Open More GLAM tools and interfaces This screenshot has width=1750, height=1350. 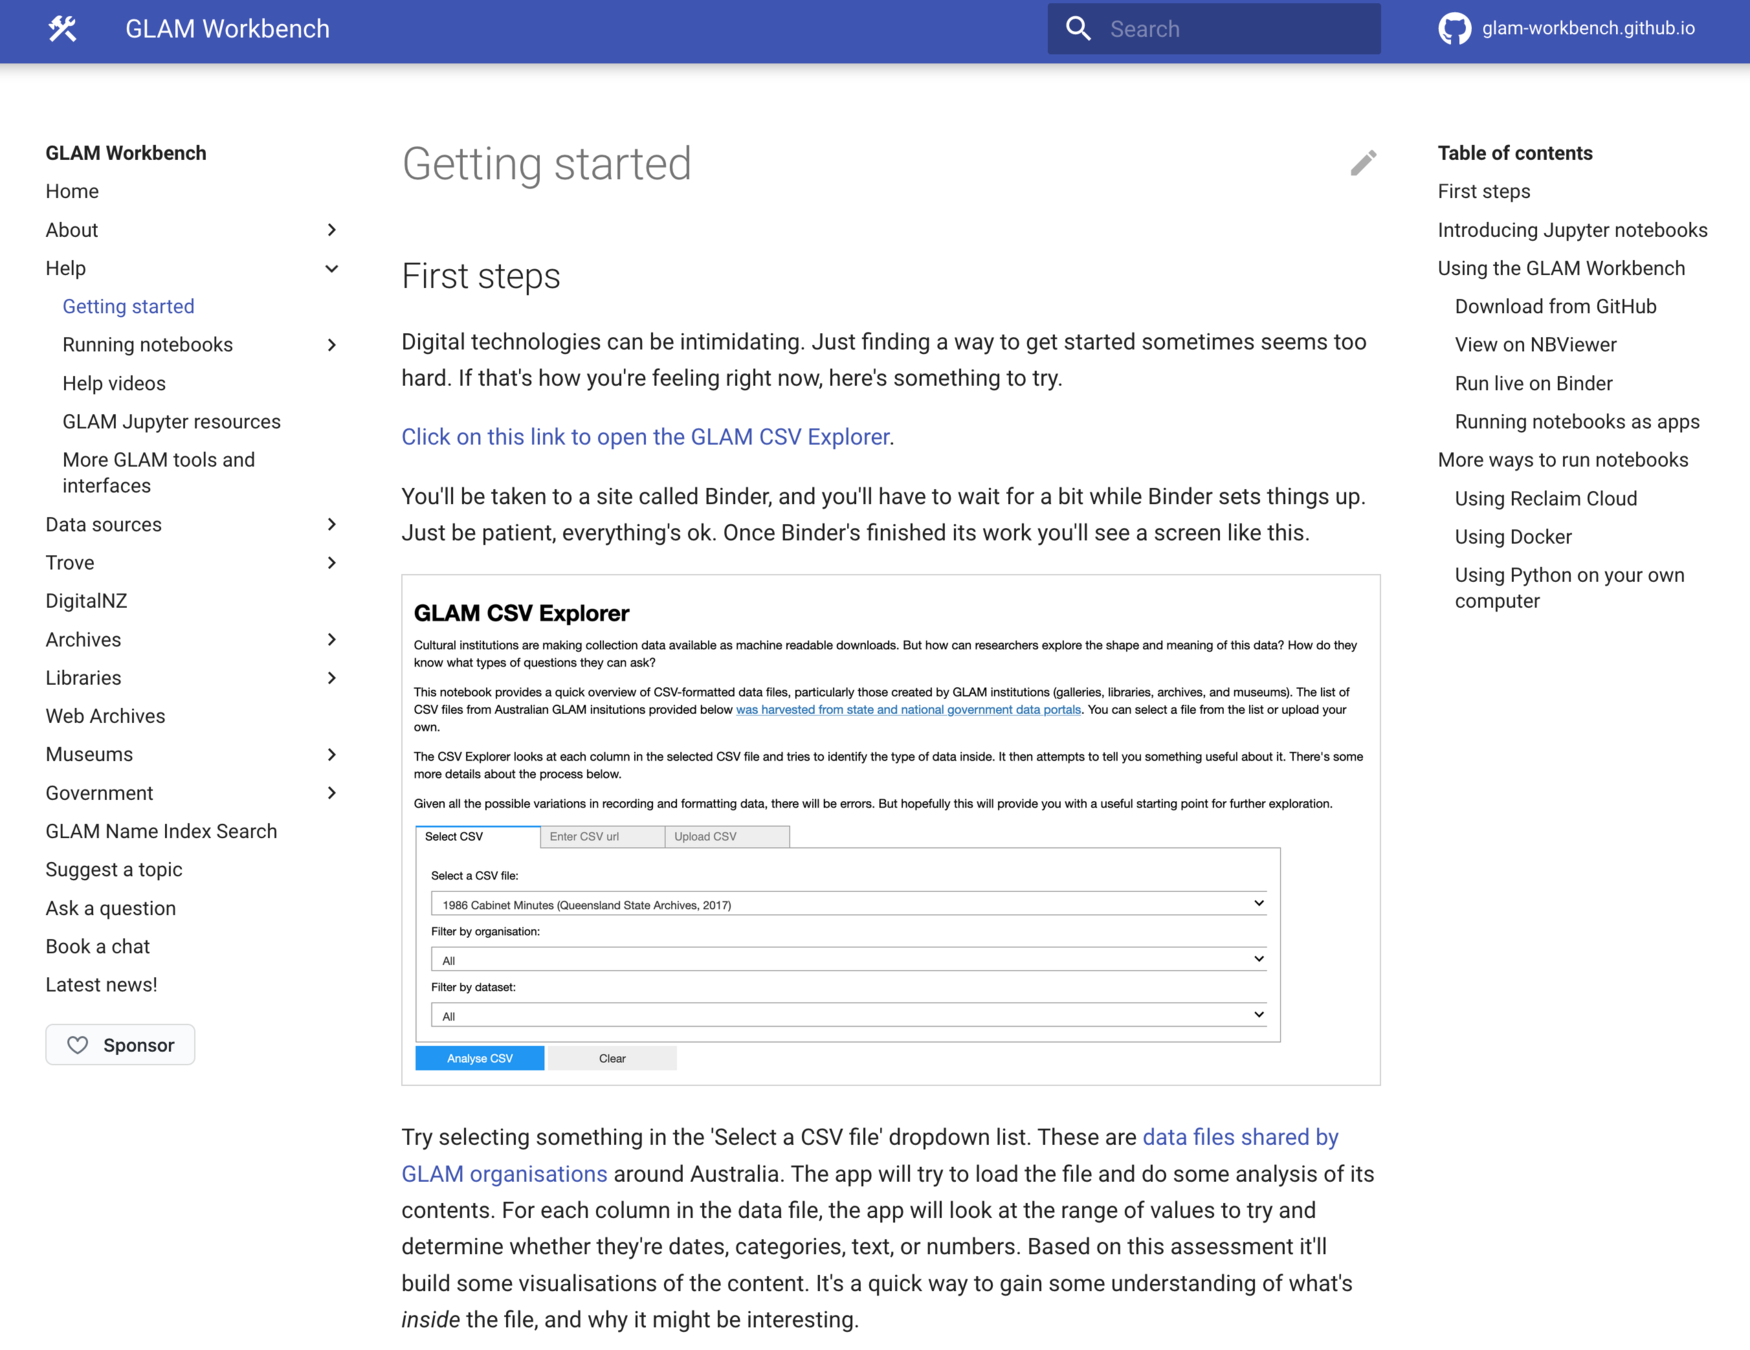159,473
